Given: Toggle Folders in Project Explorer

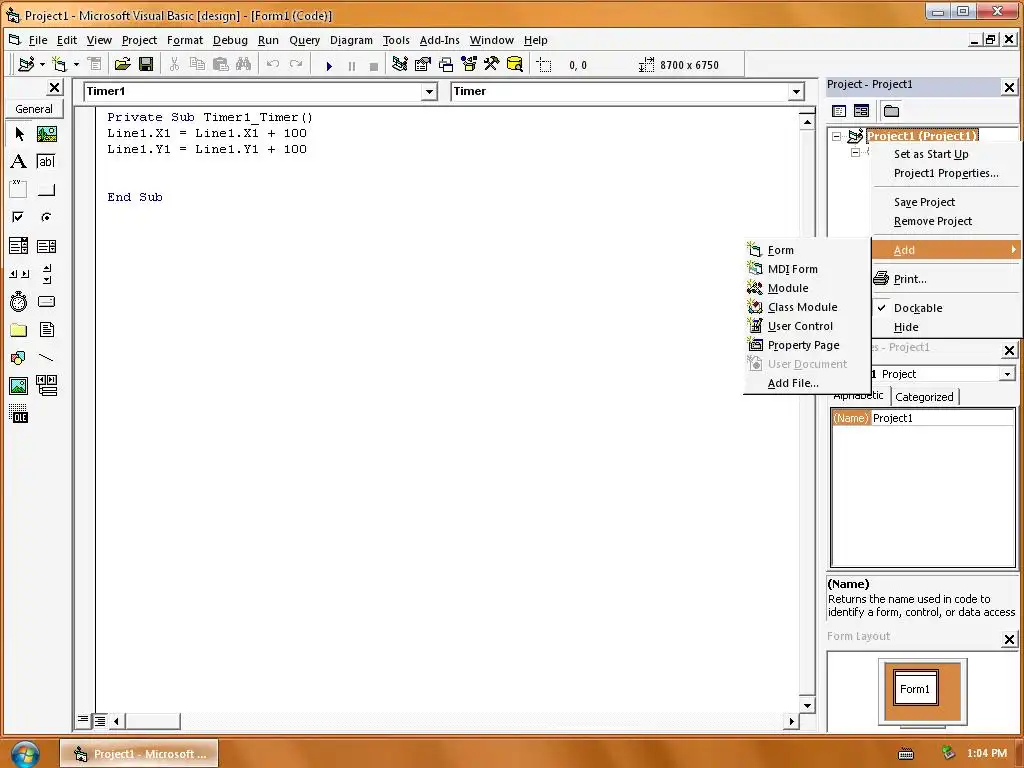Looking at the screenshot, I should (891, 111).
